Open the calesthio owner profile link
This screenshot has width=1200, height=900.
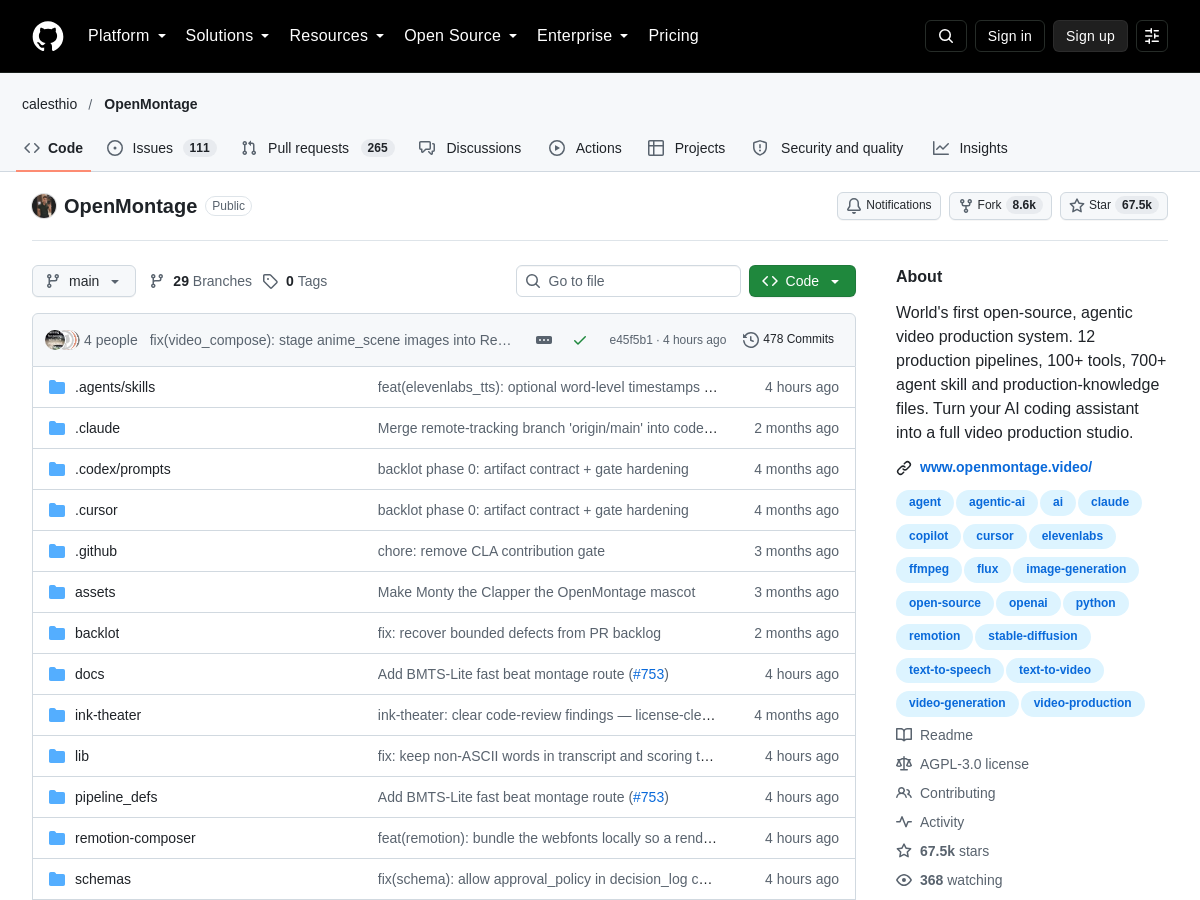click(x=50, y=104)
